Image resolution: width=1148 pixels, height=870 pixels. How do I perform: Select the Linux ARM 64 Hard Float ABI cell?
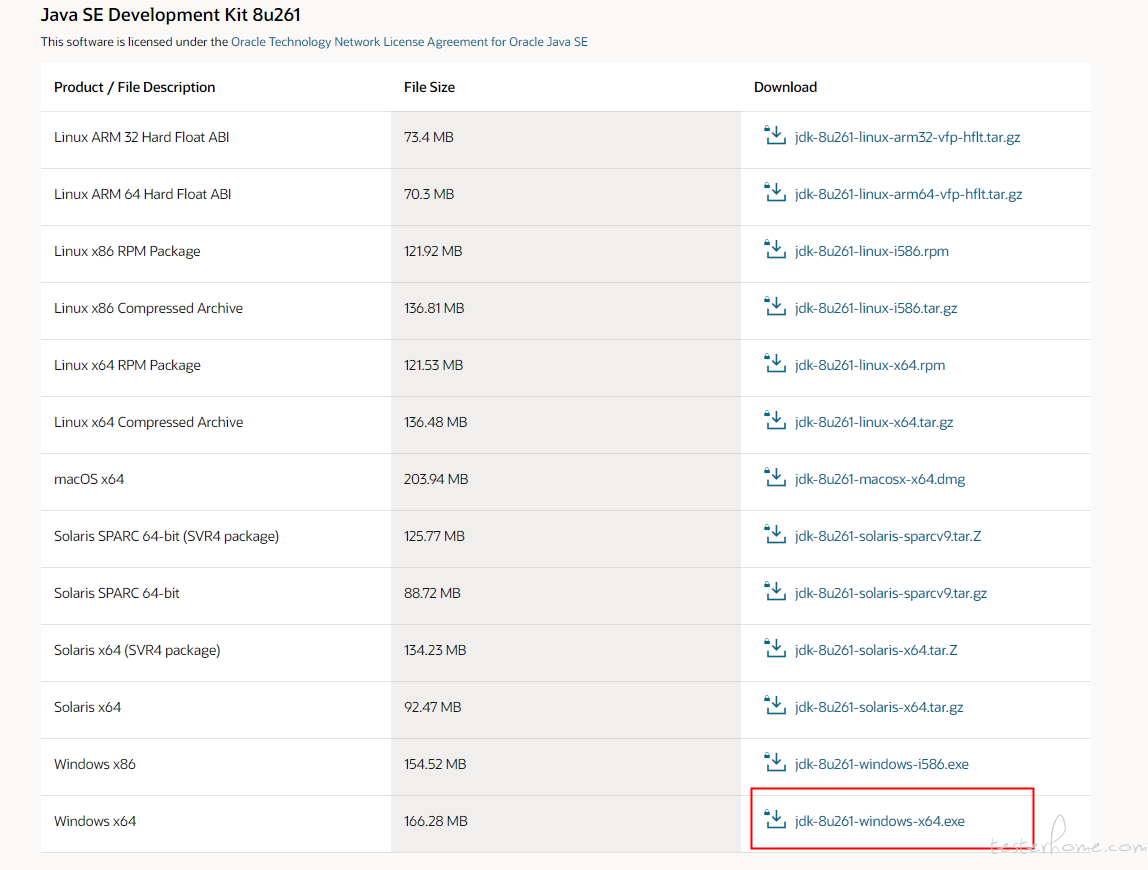[x=216, y=197]
